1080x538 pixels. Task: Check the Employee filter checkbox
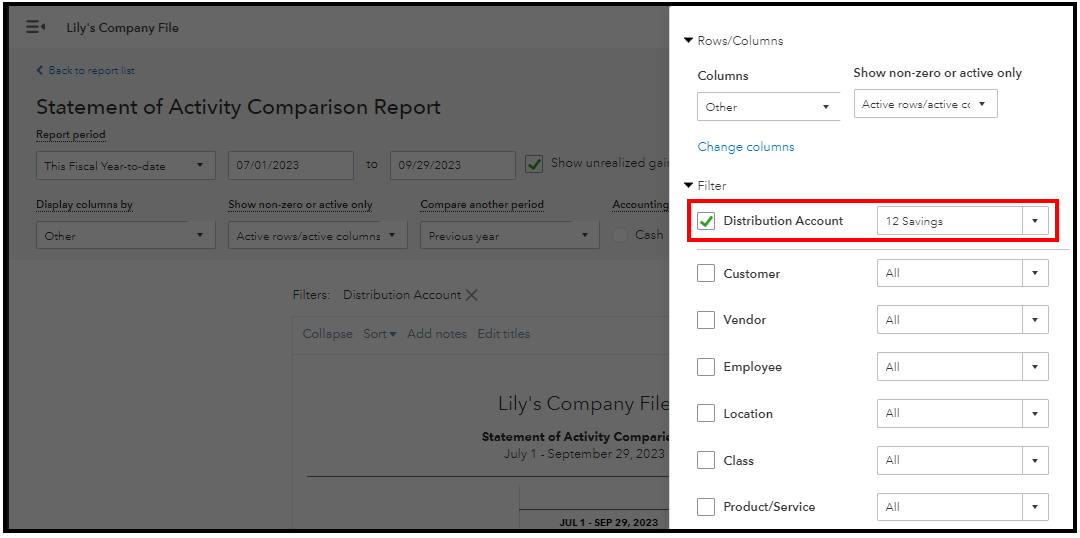point(707,367)
